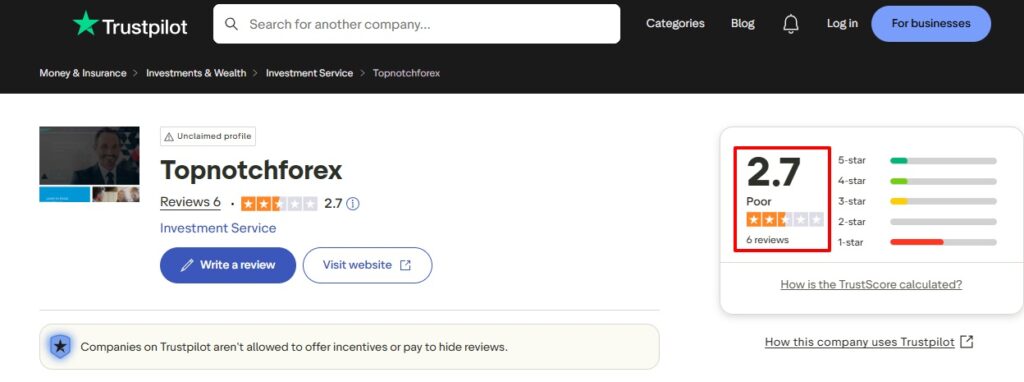Image resolution: width=1024 pixels, height=382 pixels.
Task: Open the Investment Service category link
Action: [218, 228]
